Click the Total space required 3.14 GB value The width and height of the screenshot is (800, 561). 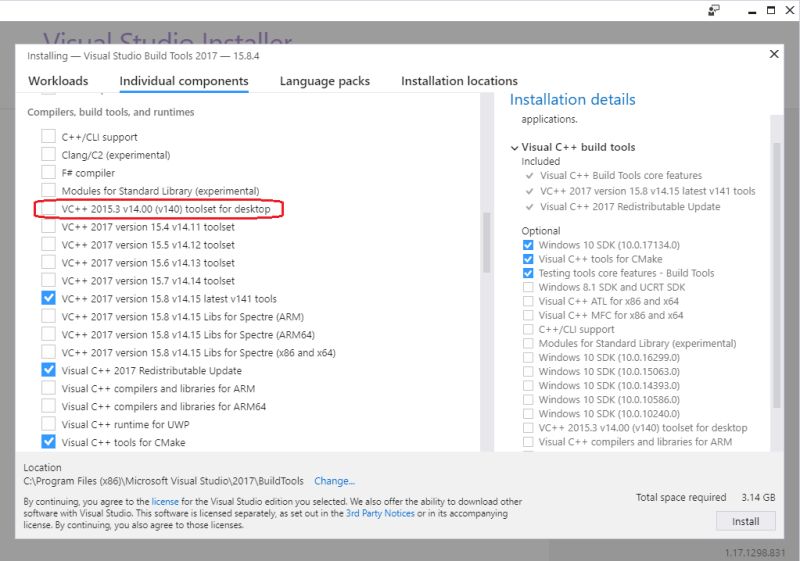pos(758,497)
